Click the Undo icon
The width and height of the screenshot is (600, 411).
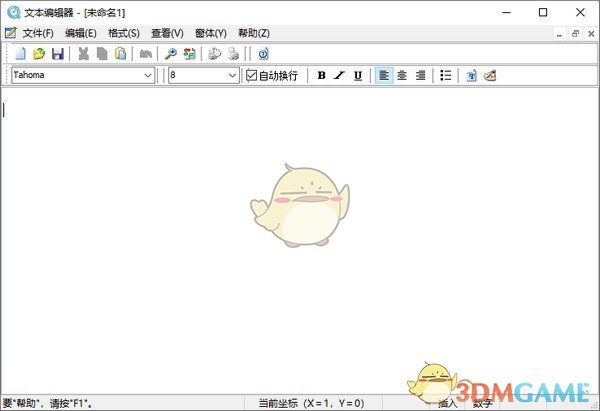coord(145,54)
